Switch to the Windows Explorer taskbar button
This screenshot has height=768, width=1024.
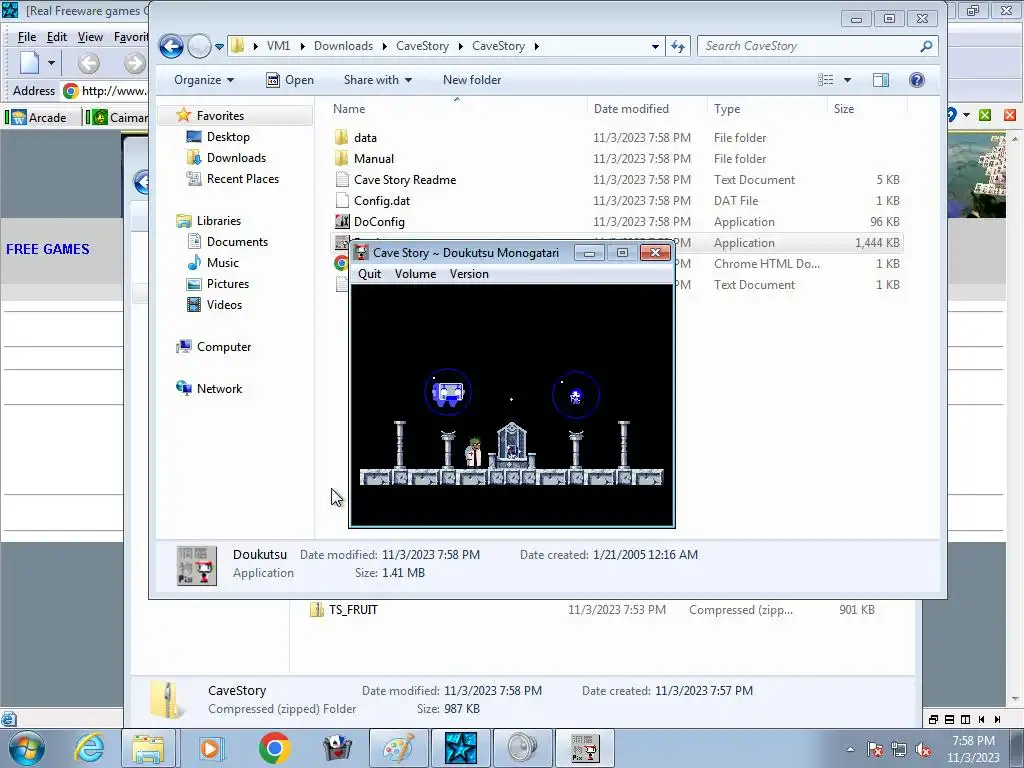[x=148, y=748]
